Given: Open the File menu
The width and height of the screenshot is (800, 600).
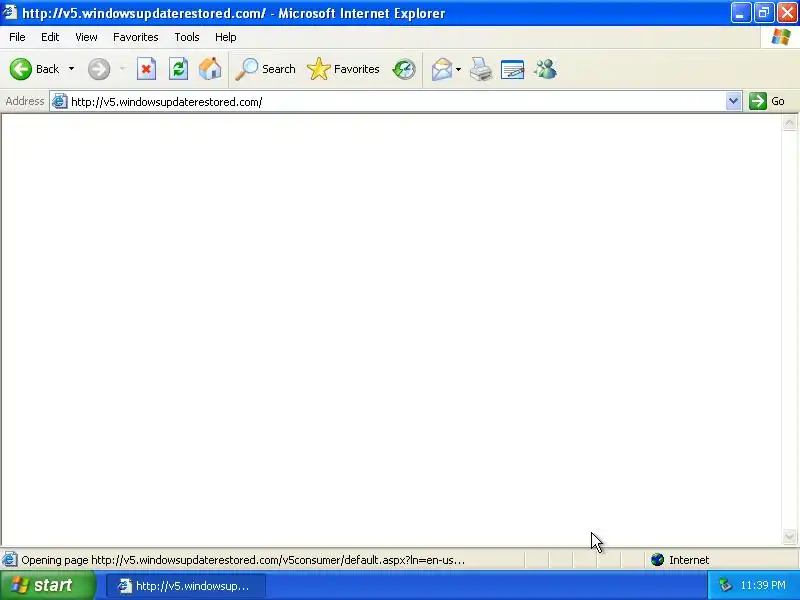Looking at the screenshot, I should (17, 37).
